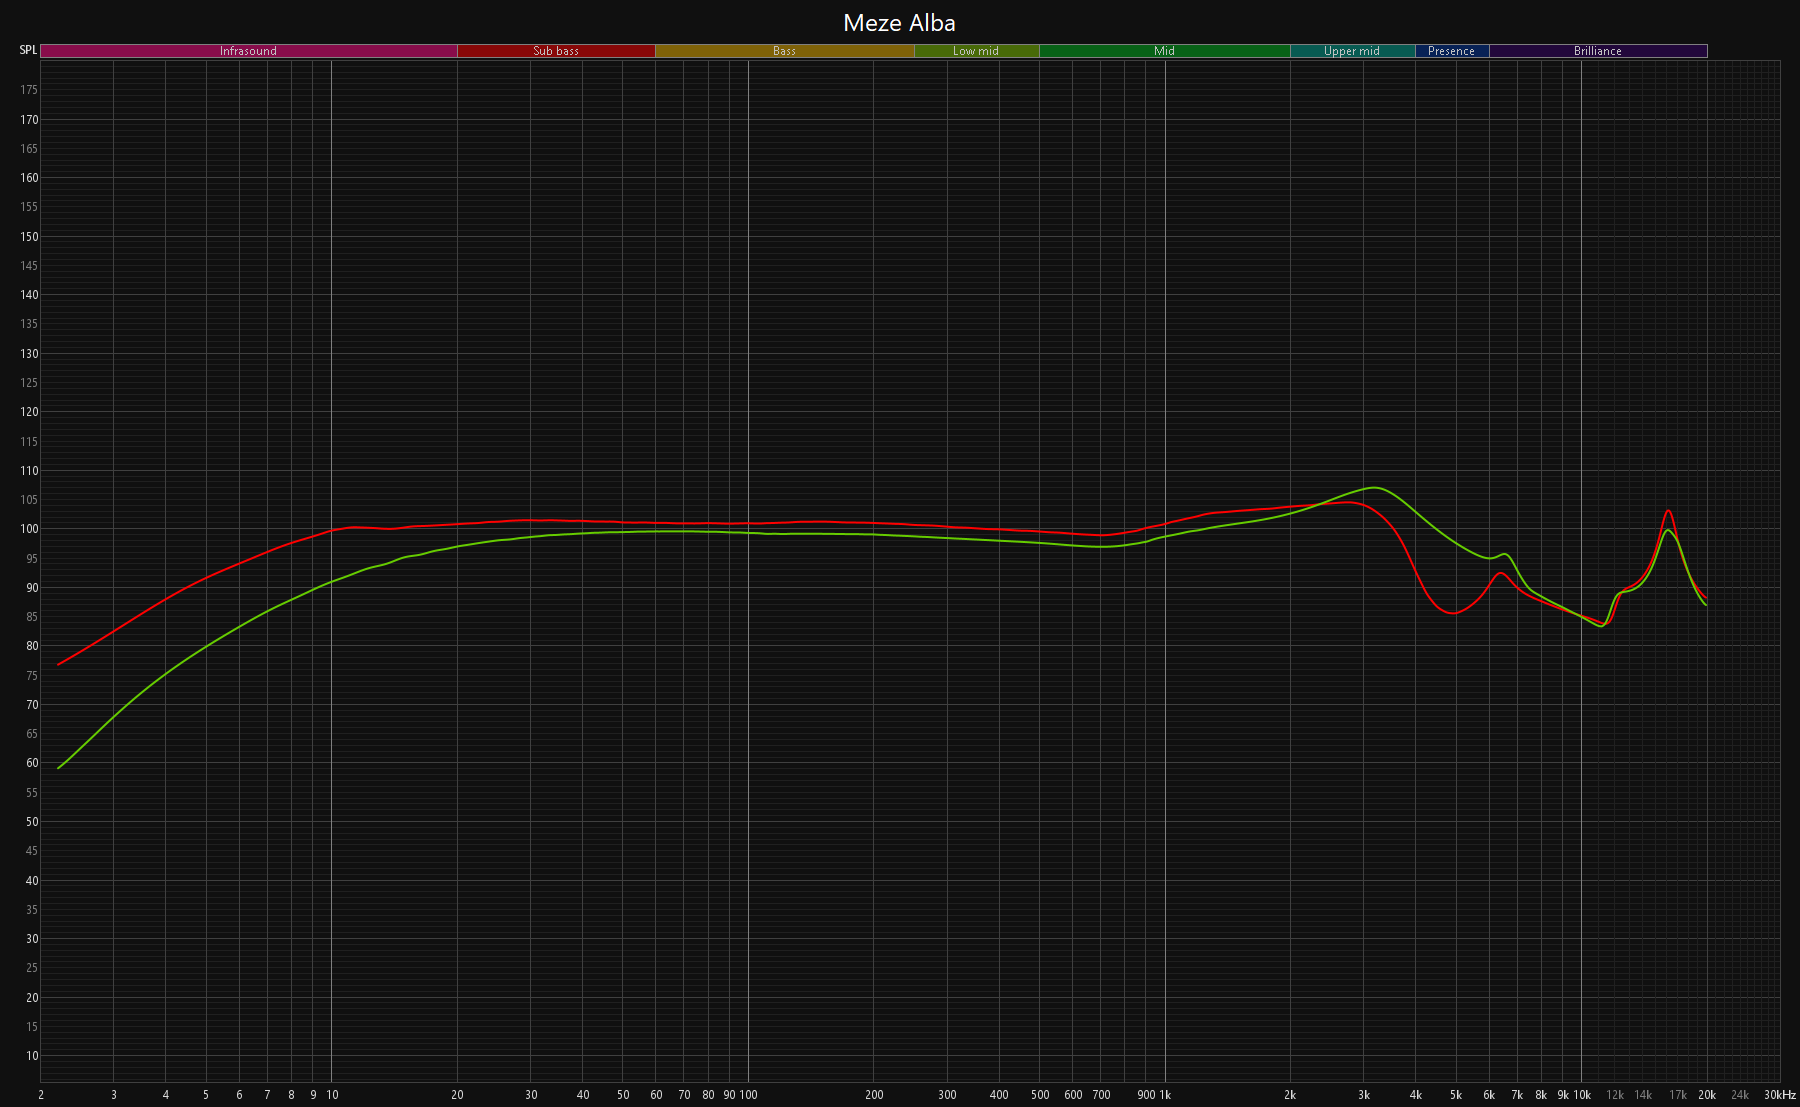The width and height of the screenshot is (1800, 1107).
Task: Click the 100 dB SPL axis value
Action: tap(30, 529)
